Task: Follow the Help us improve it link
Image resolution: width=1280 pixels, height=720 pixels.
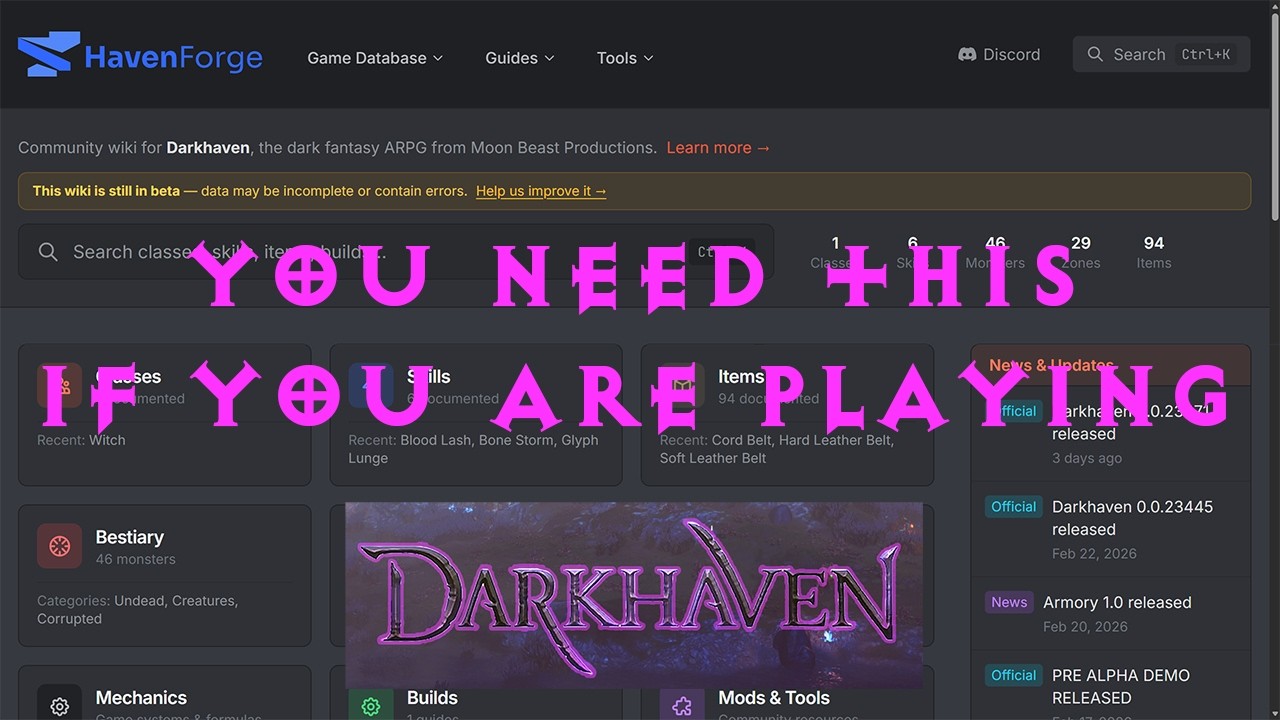Action: pyautogui.click(x=541, y=191)
